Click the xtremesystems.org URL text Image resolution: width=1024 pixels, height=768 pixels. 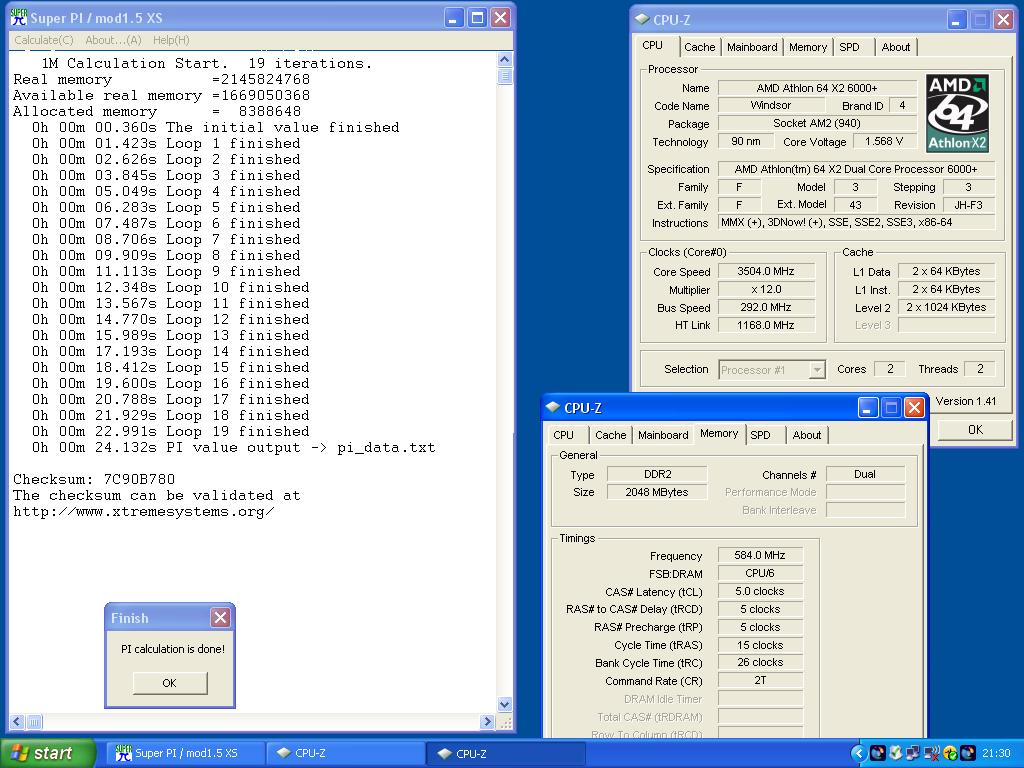pyautogui.click(x=144, y=511)
